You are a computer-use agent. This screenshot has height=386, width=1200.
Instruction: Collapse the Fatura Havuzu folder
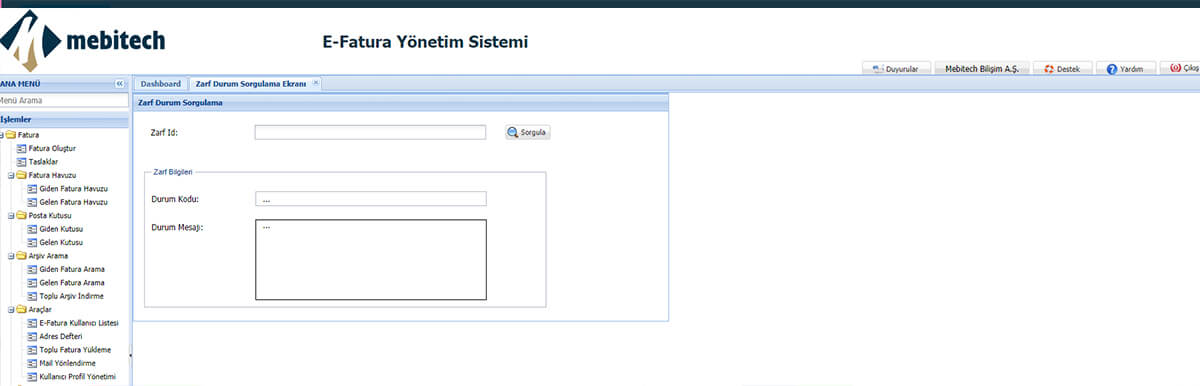10,175
